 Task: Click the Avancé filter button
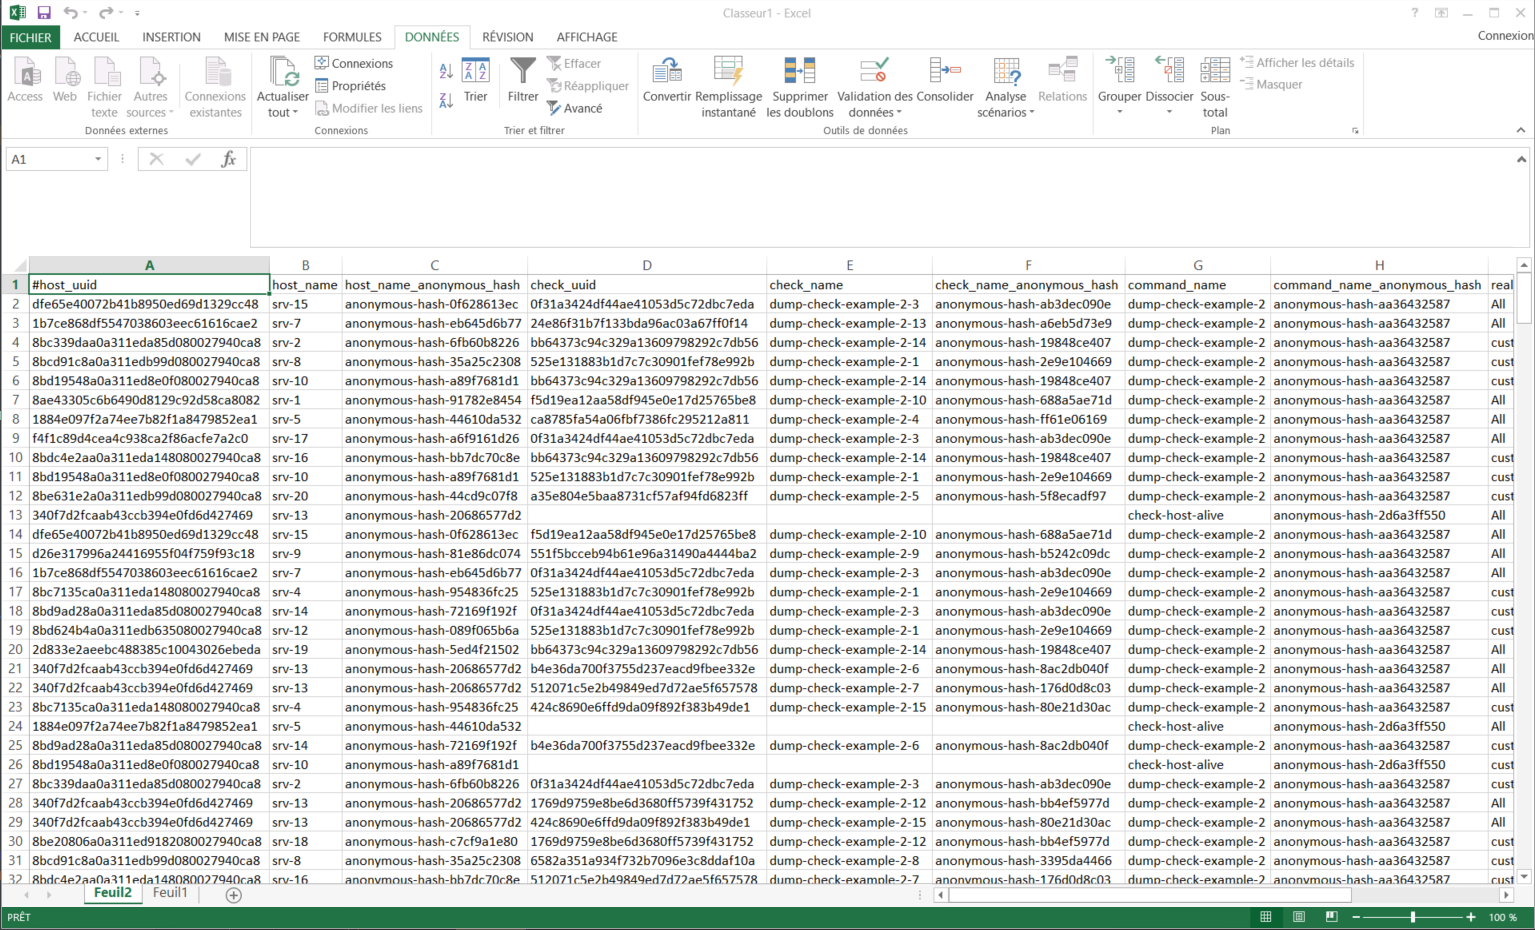(575, 108)
